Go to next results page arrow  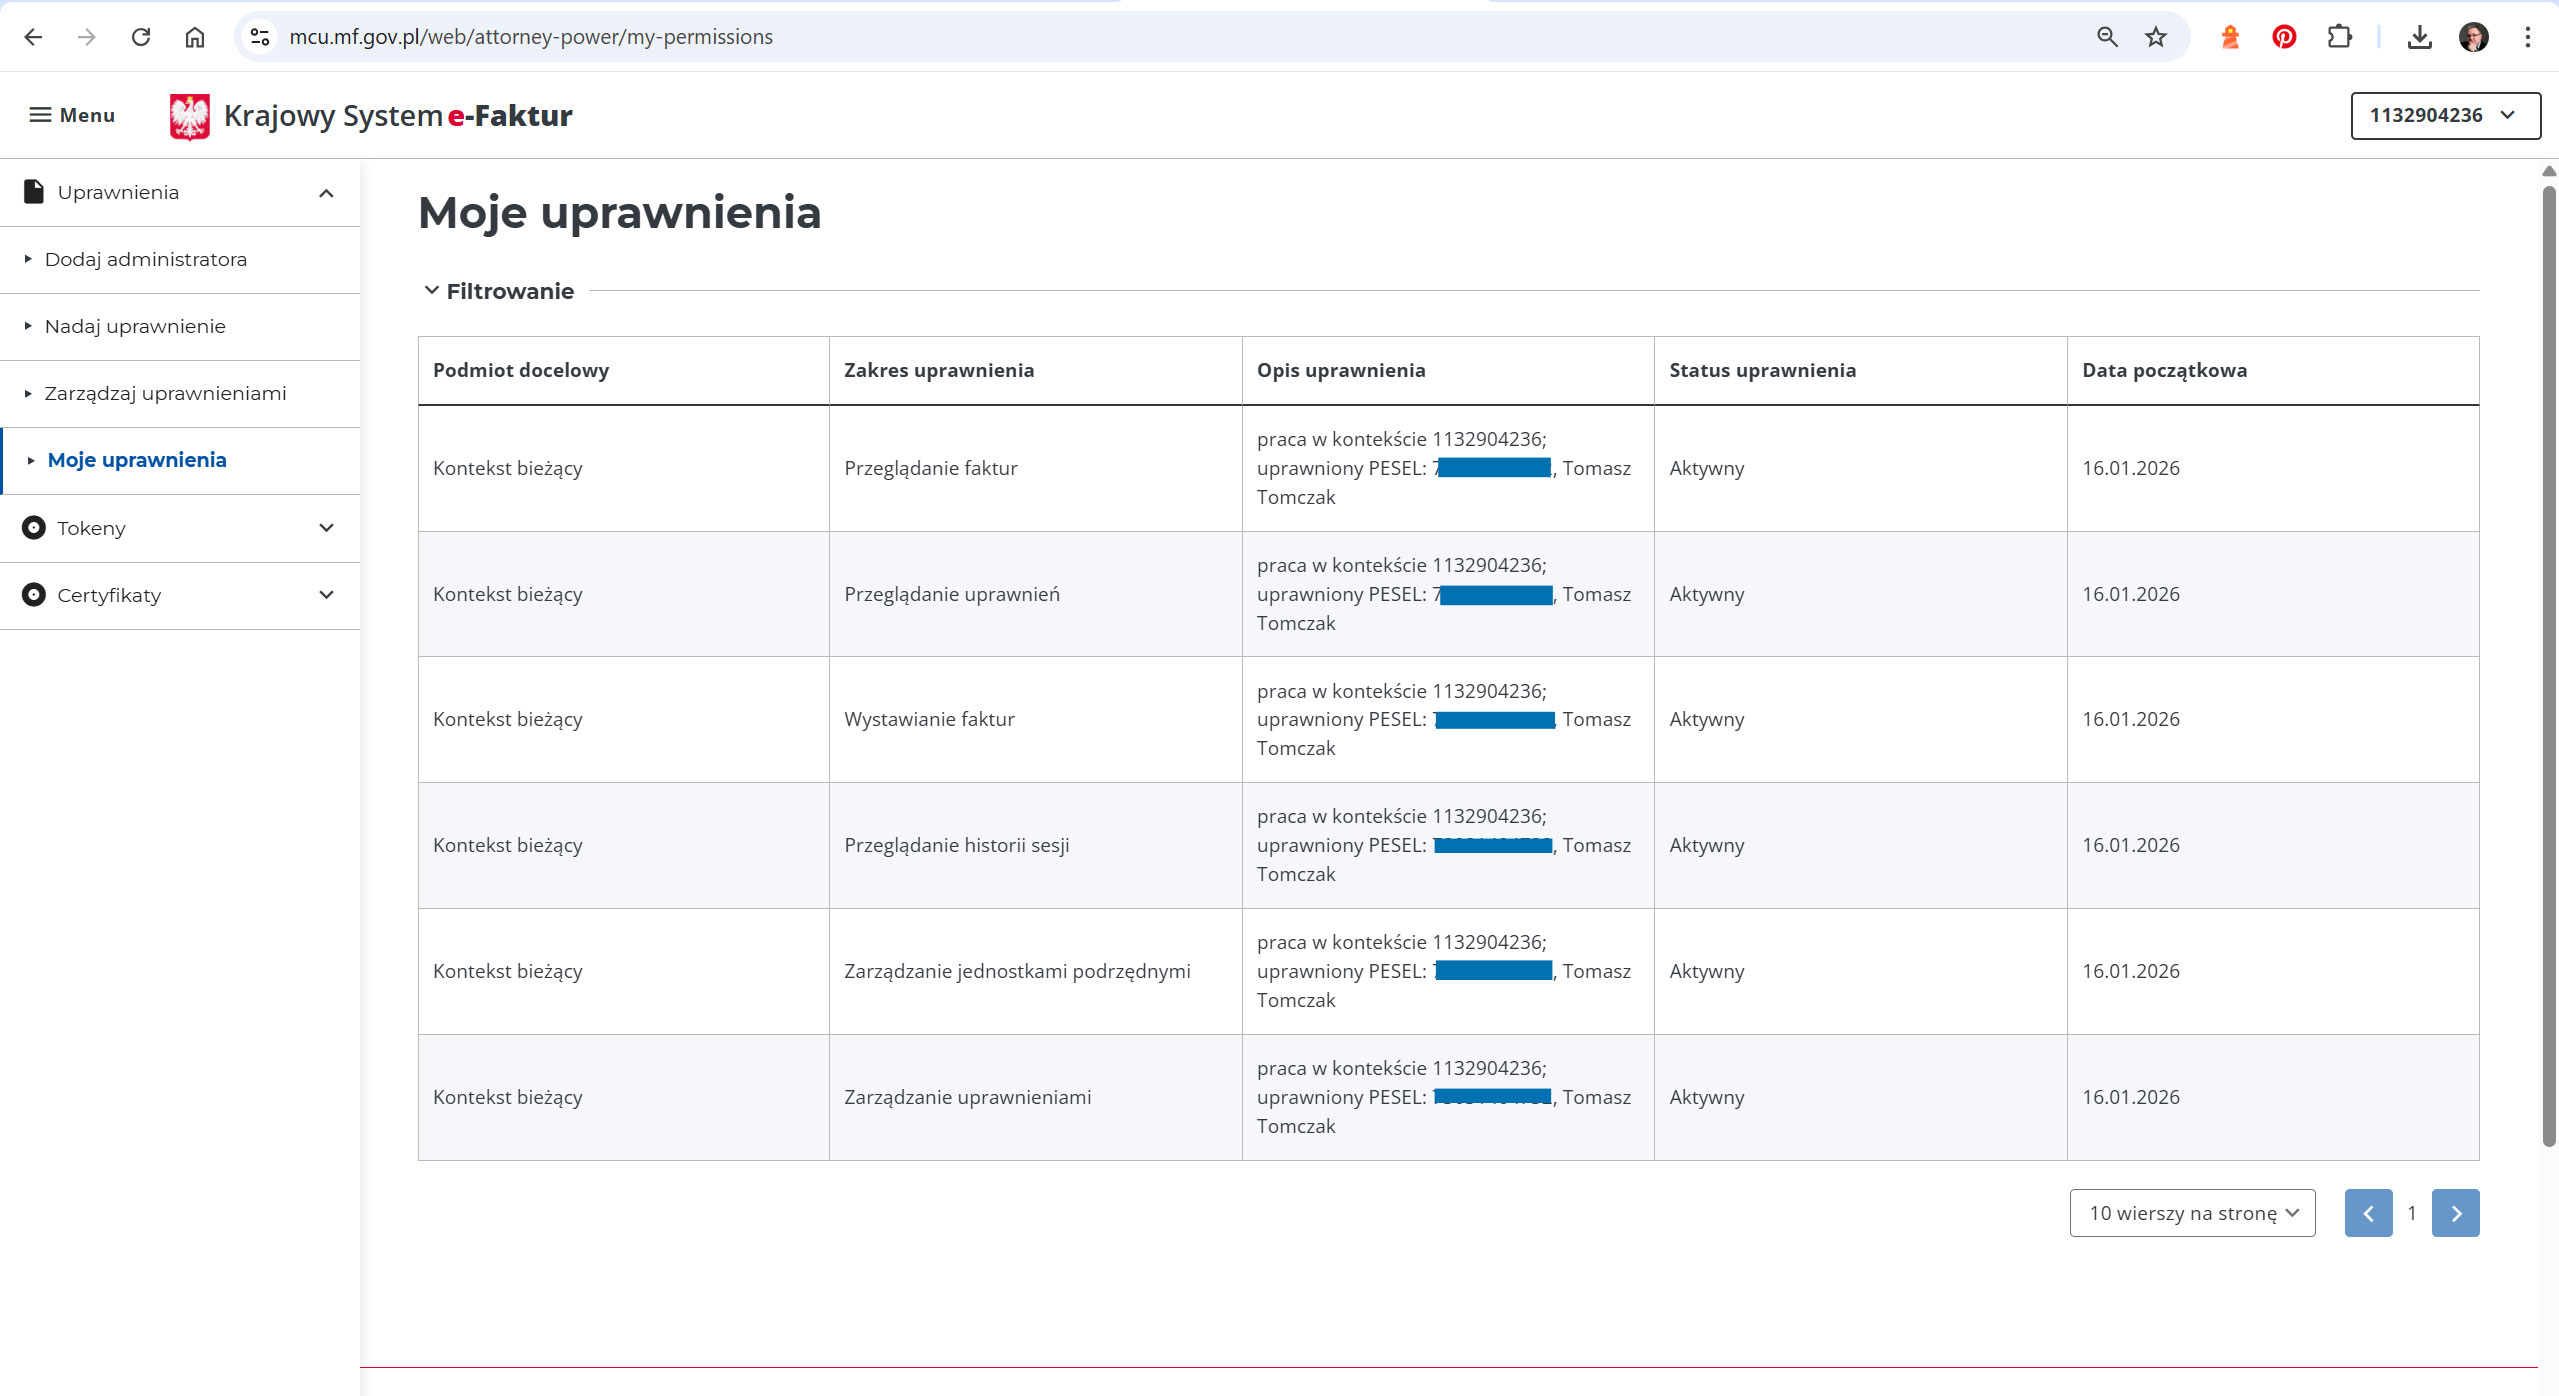[2455, 1213]
